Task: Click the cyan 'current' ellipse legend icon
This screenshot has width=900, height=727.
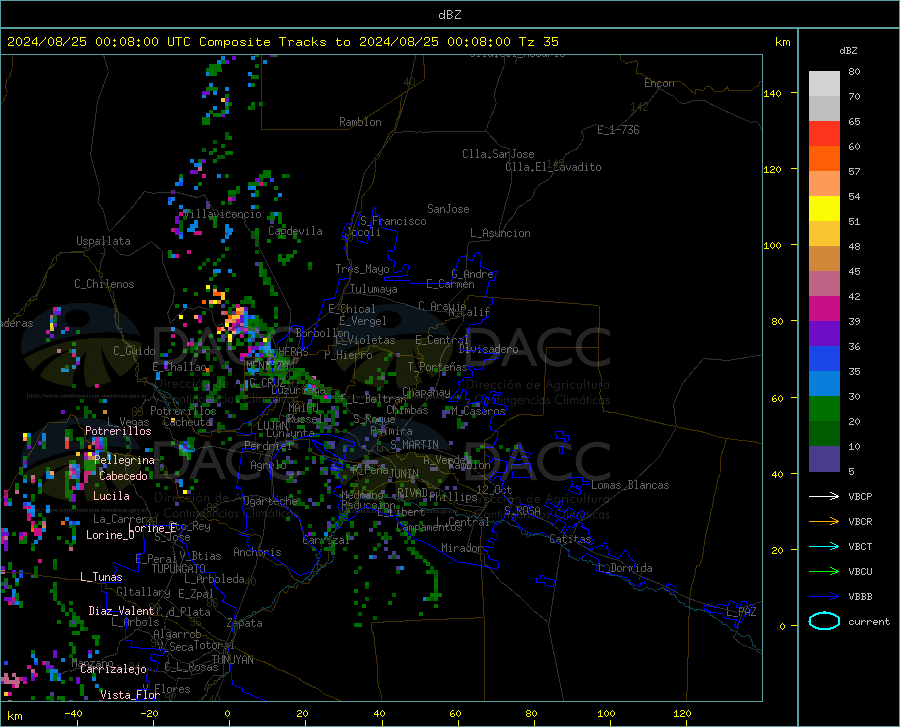Action: pos(824,621)
